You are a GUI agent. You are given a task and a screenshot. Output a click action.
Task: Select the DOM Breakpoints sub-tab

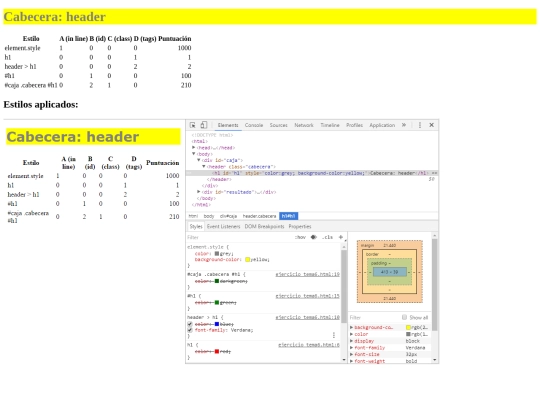point(264,226)
